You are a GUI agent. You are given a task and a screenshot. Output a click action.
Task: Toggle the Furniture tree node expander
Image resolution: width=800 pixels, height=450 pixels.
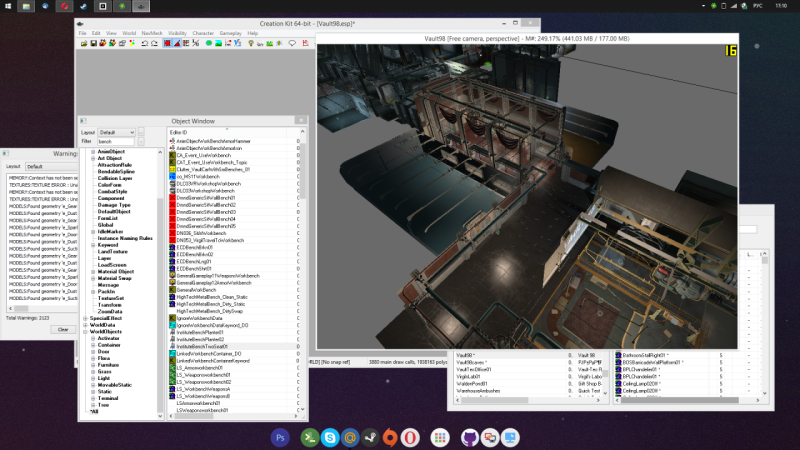tap(93, 365)
